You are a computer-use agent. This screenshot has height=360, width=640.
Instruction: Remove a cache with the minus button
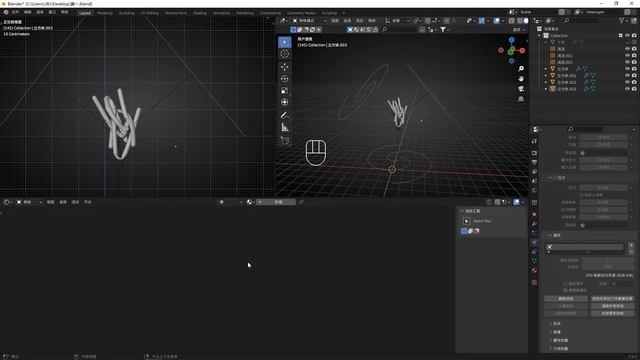(631, 252)
